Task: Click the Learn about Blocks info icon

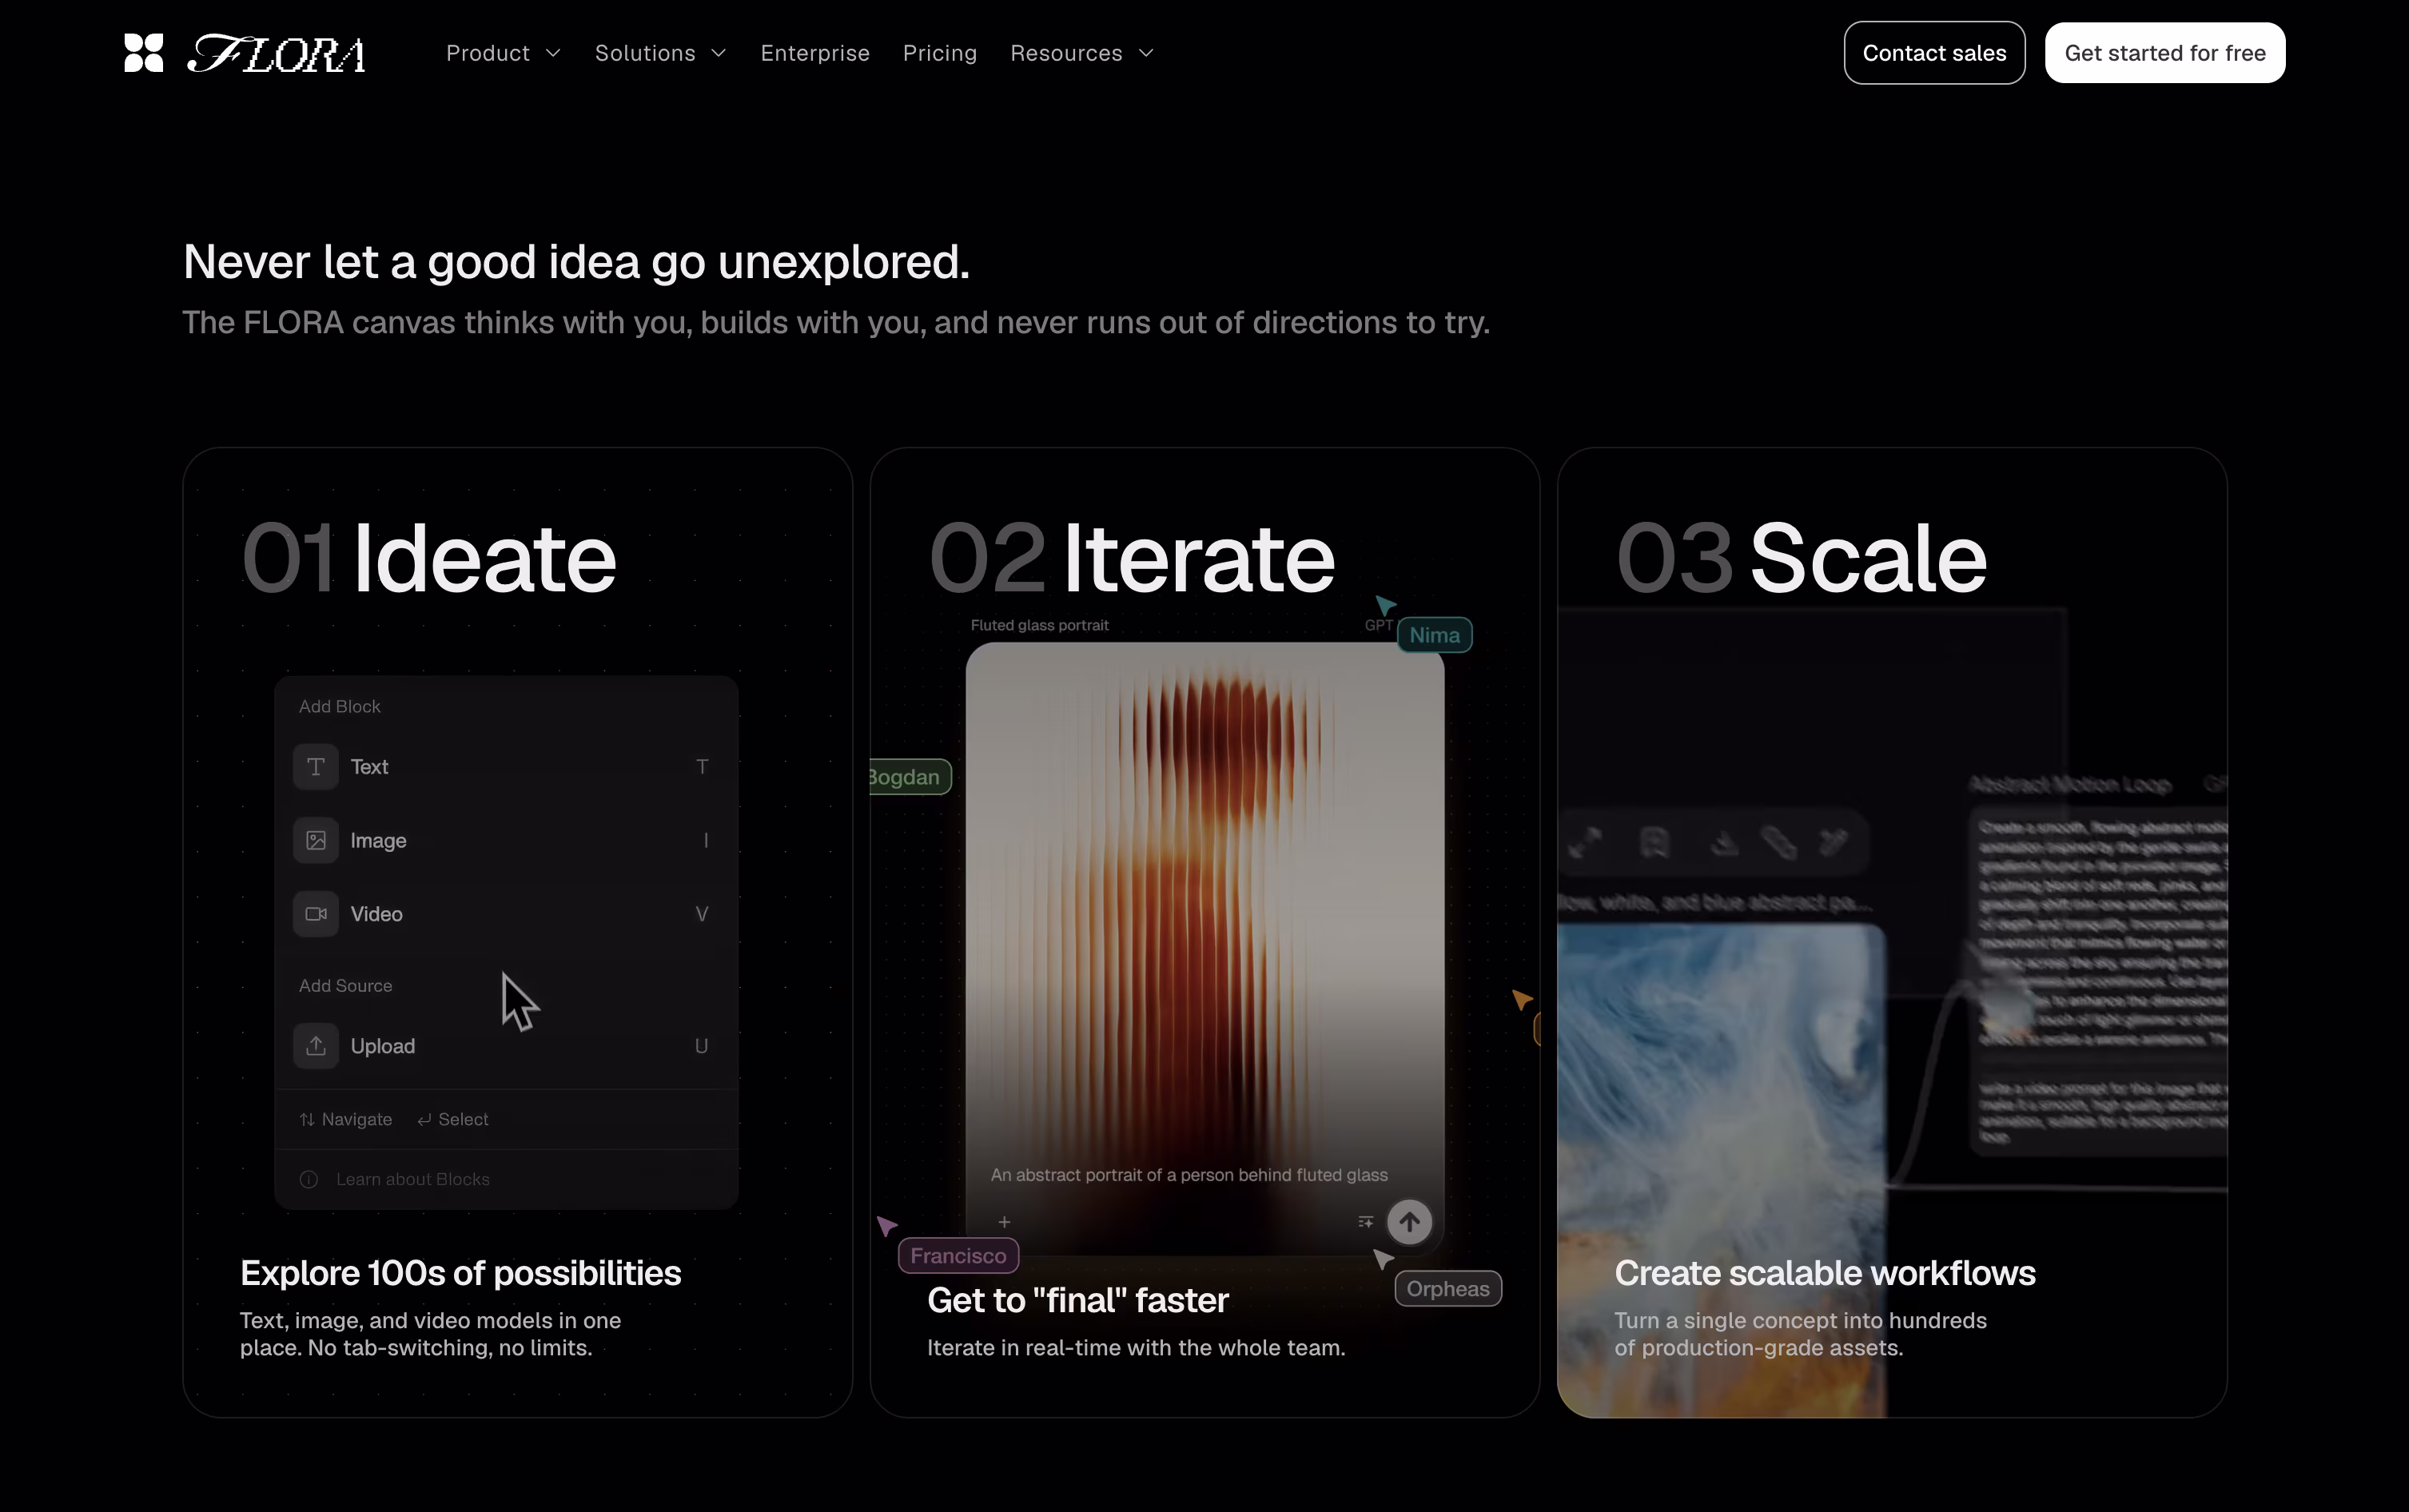Action: click(309, 1180)
